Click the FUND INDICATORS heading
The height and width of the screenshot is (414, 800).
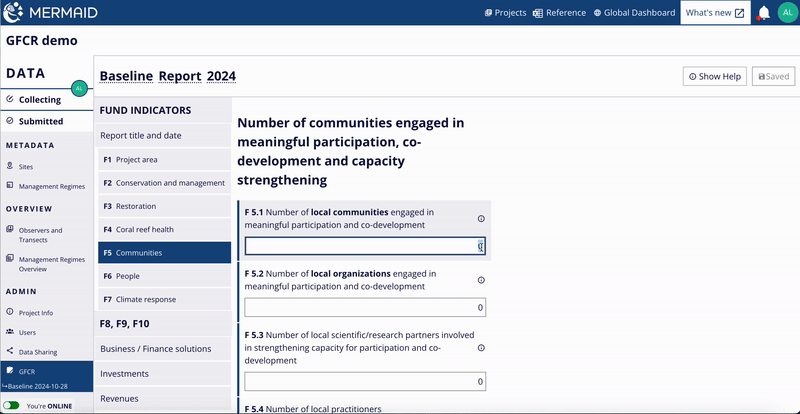tap(145, 110)
